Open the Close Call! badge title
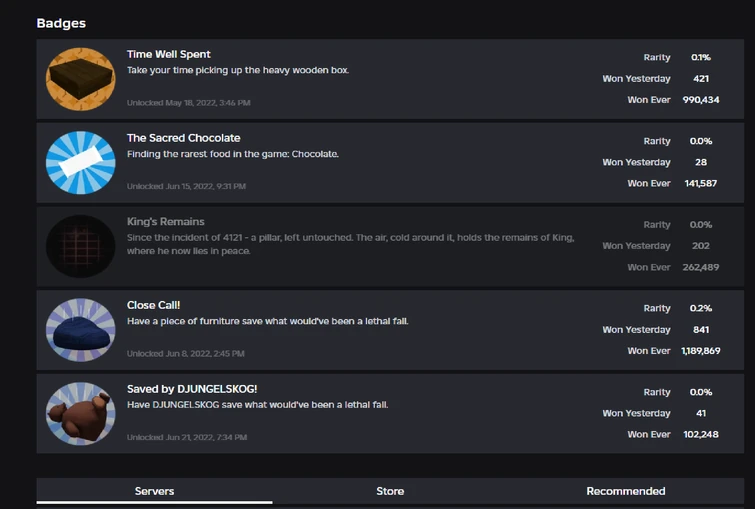 153,305
